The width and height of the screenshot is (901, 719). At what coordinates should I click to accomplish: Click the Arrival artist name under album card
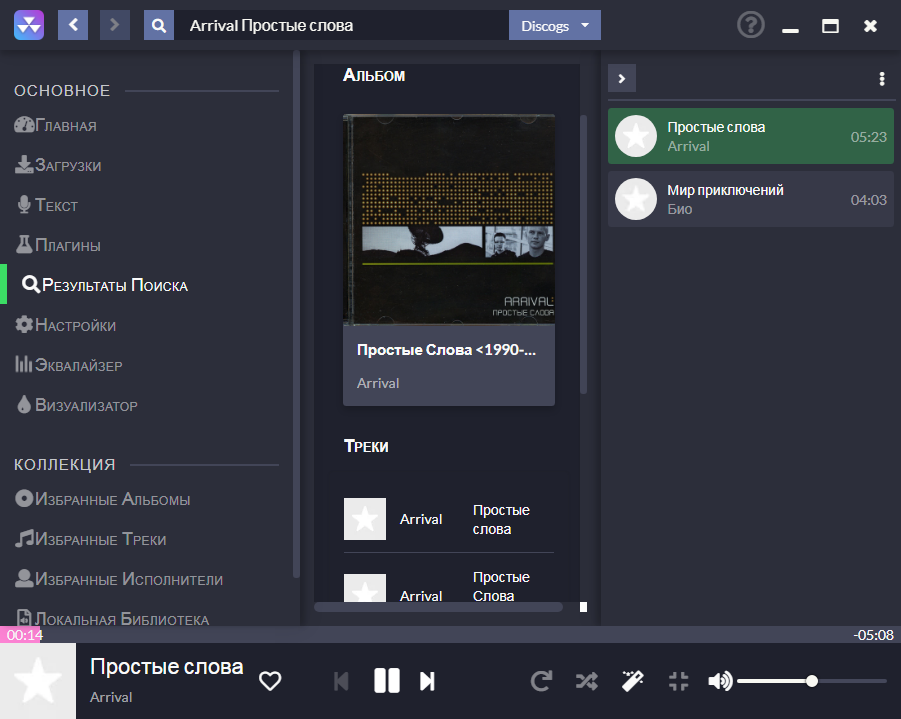coord(378,383)
